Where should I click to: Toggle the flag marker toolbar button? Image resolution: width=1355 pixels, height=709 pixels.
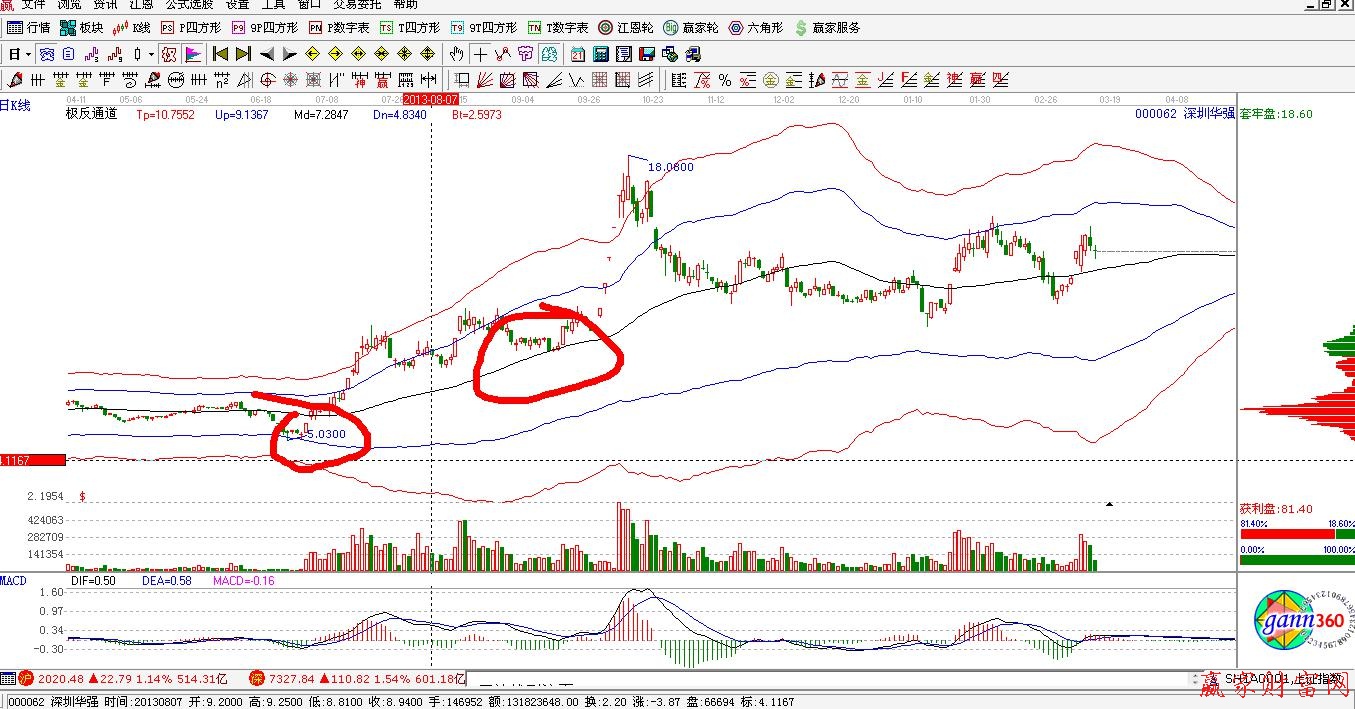point(193,54)
